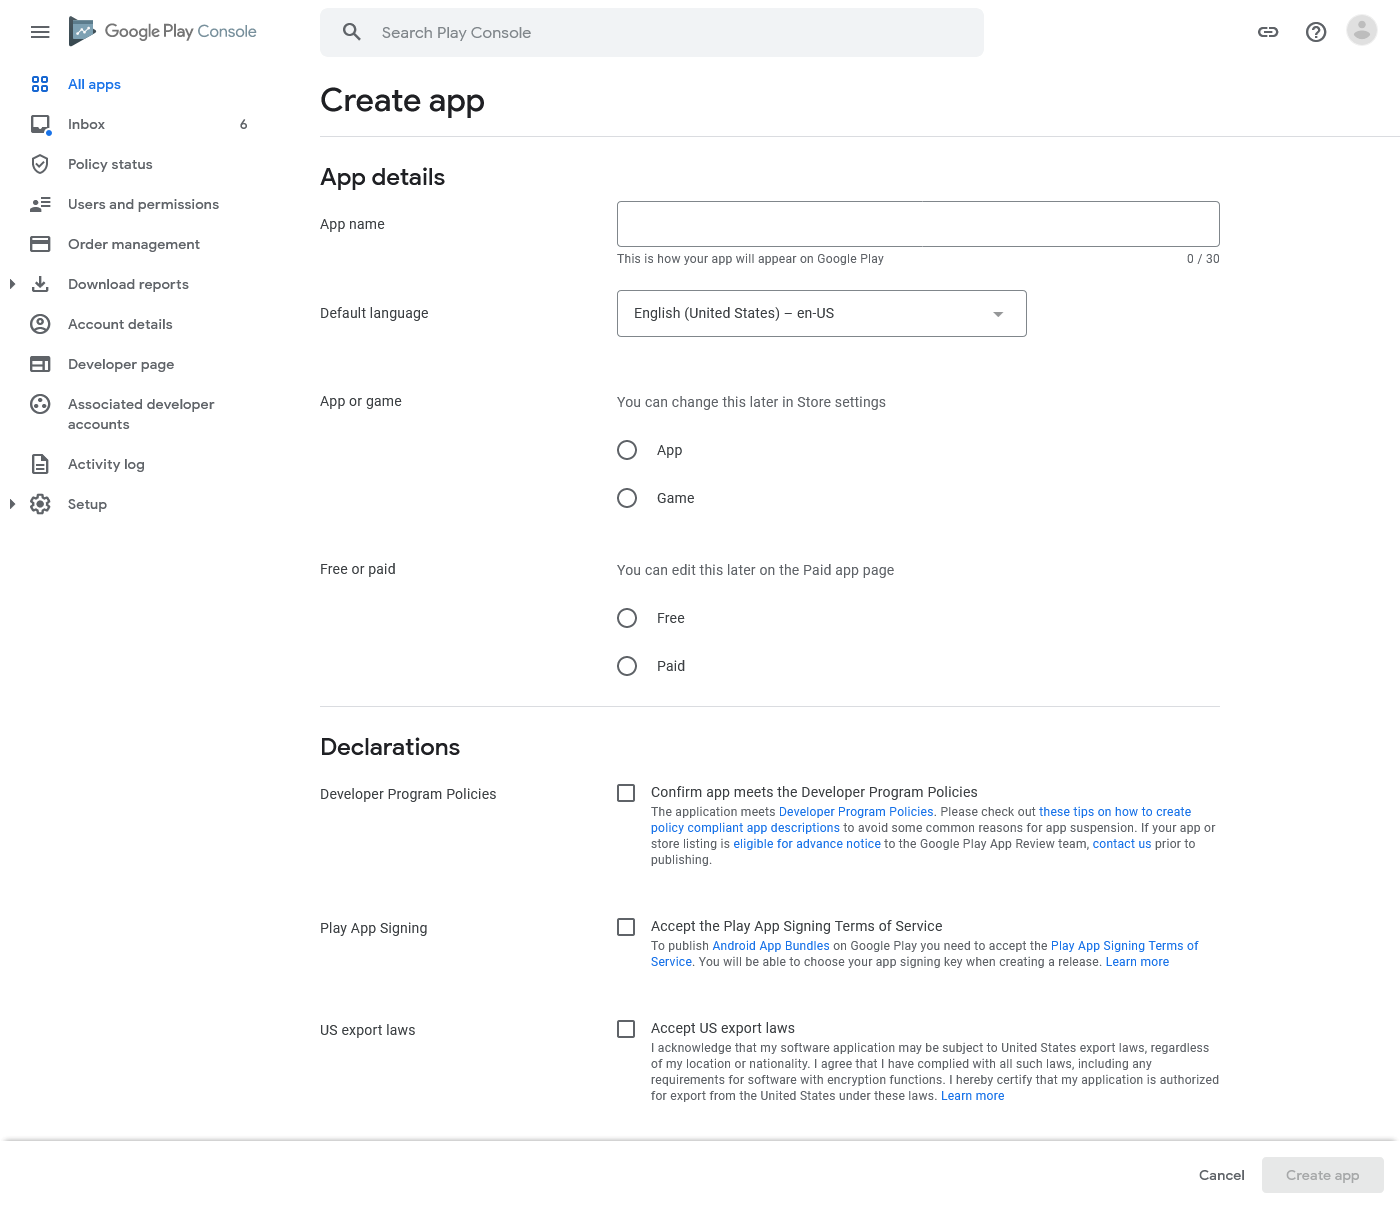Click the Inbox unread count 6
1400x1205 pixels.
click(243, 124)
